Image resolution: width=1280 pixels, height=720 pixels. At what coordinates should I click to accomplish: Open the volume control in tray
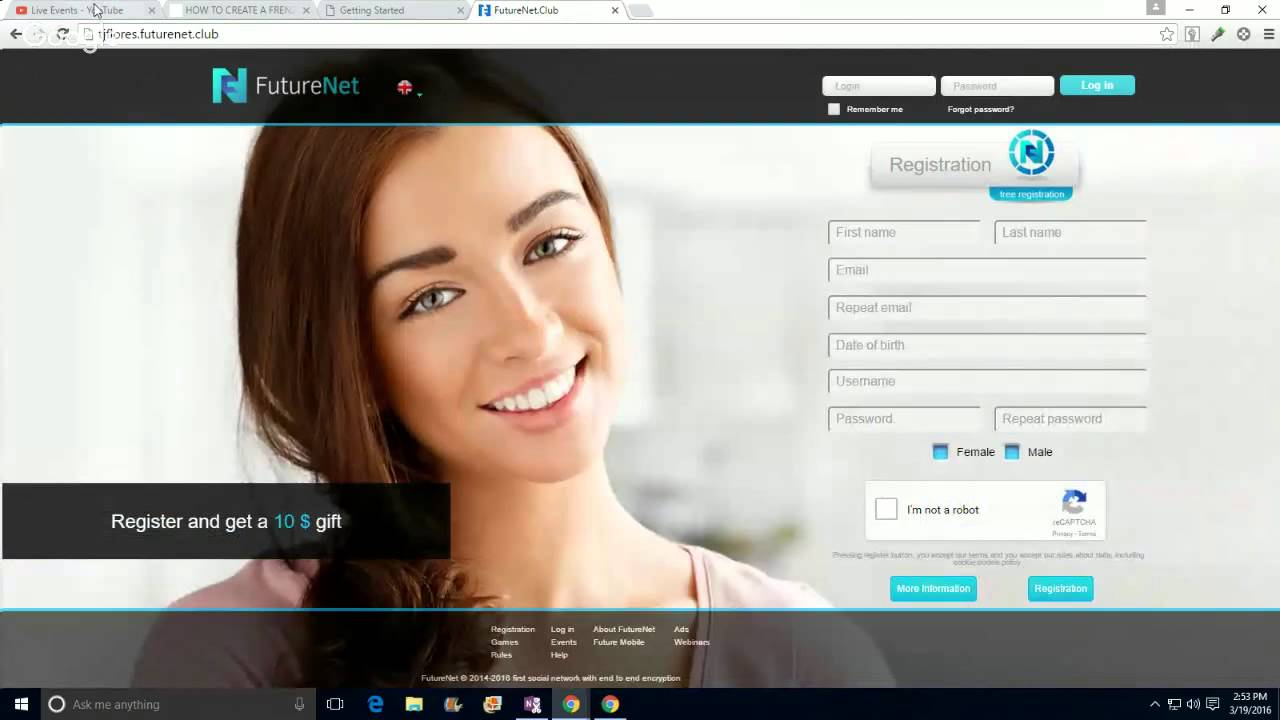[1193, 704]
